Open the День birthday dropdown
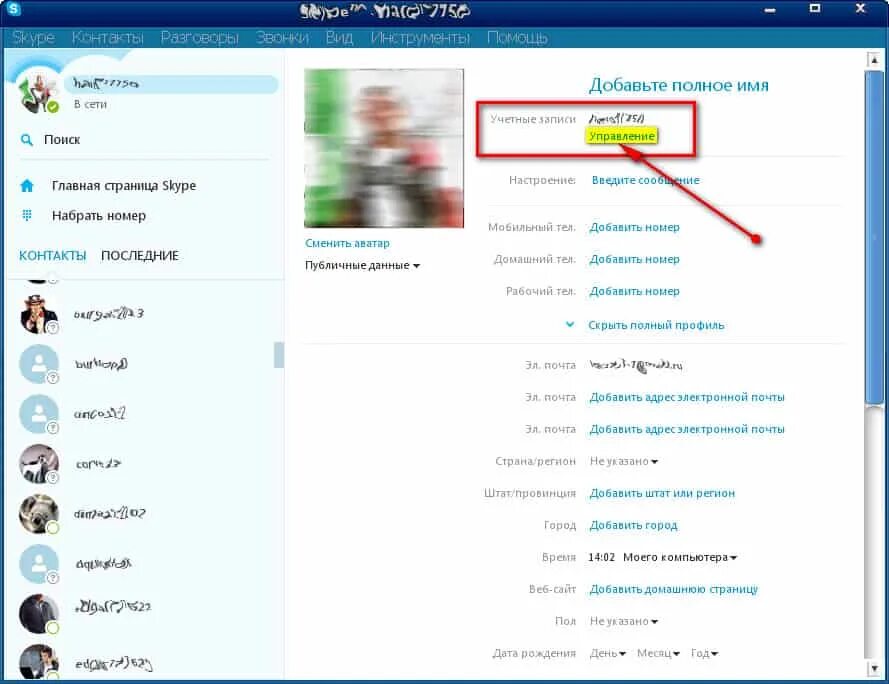This screenshot has width=889, height=684. pyautogui.click(x=608, y=654)
